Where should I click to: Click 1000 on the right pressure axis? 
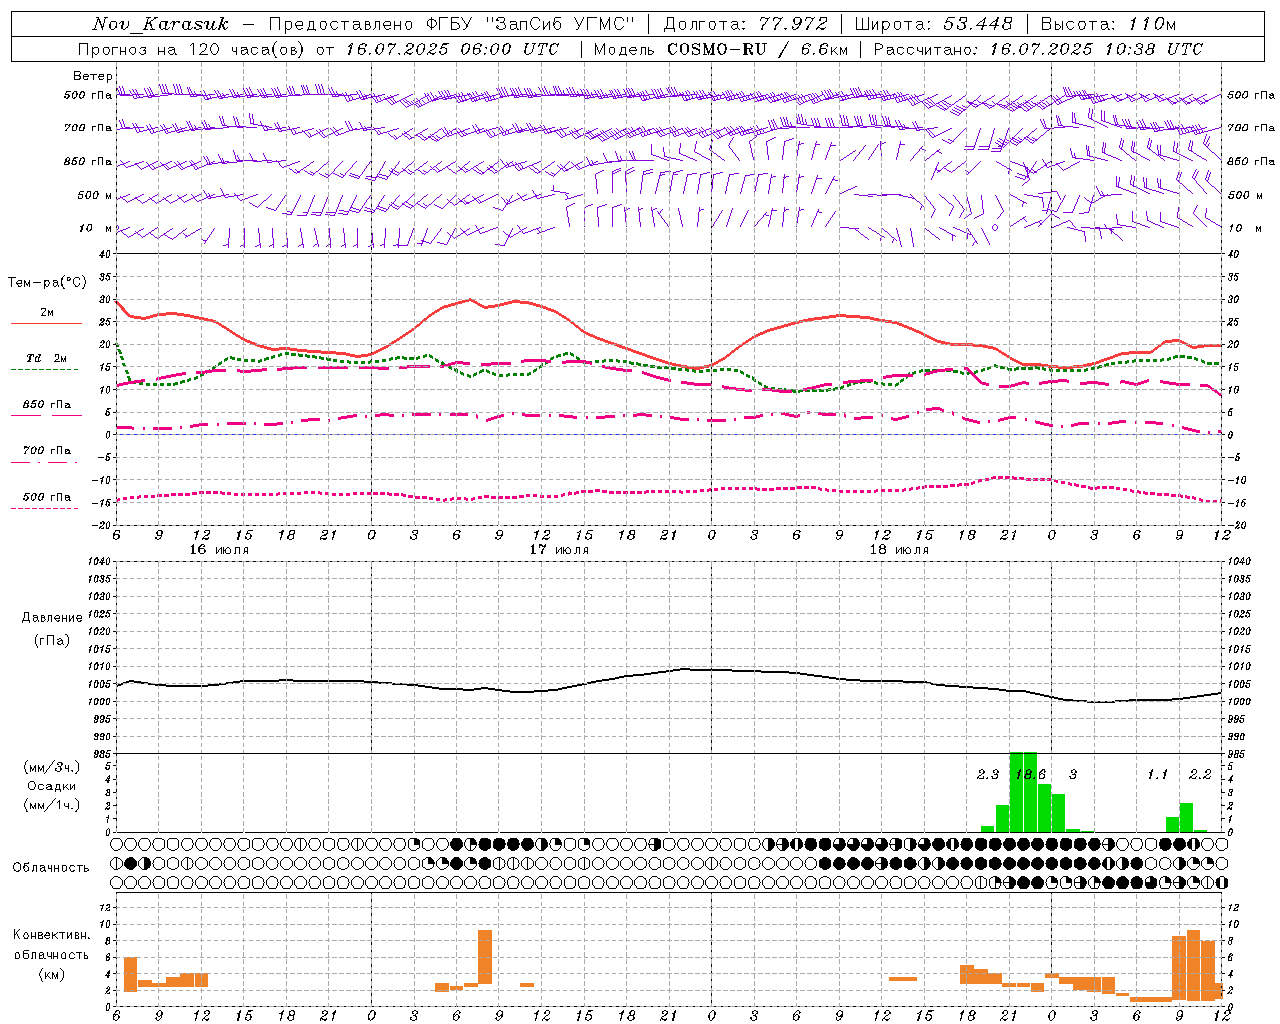pyautogui.click(x=1239, y=702)
